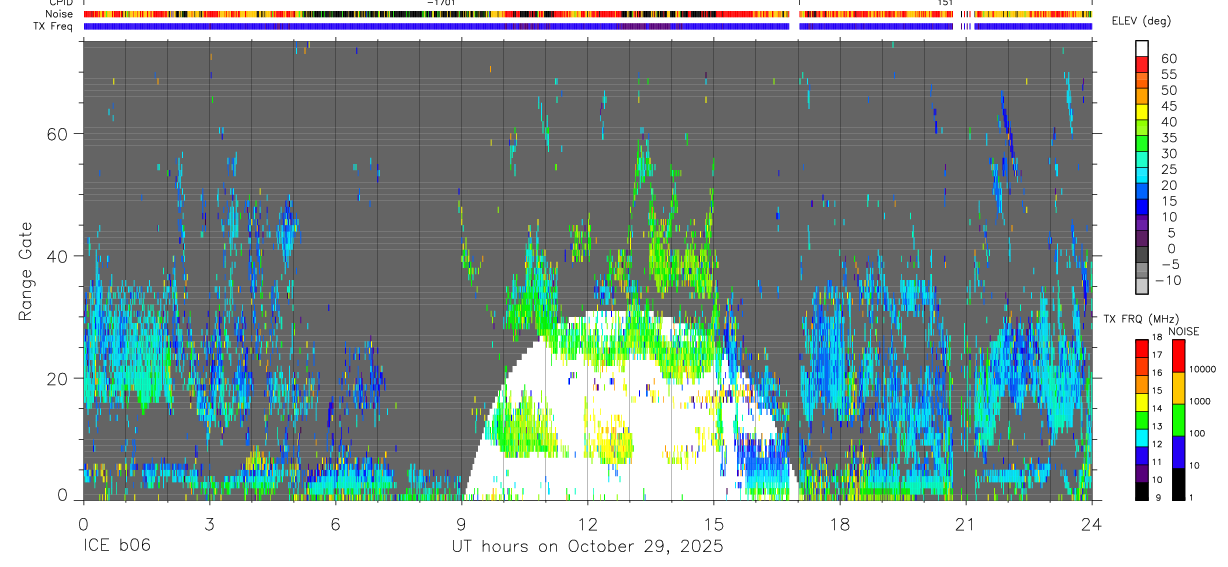The height and width of the screenshot is (567, 1228).
Task: Click the NOISE legend title
Action: tap(1186, 331)
